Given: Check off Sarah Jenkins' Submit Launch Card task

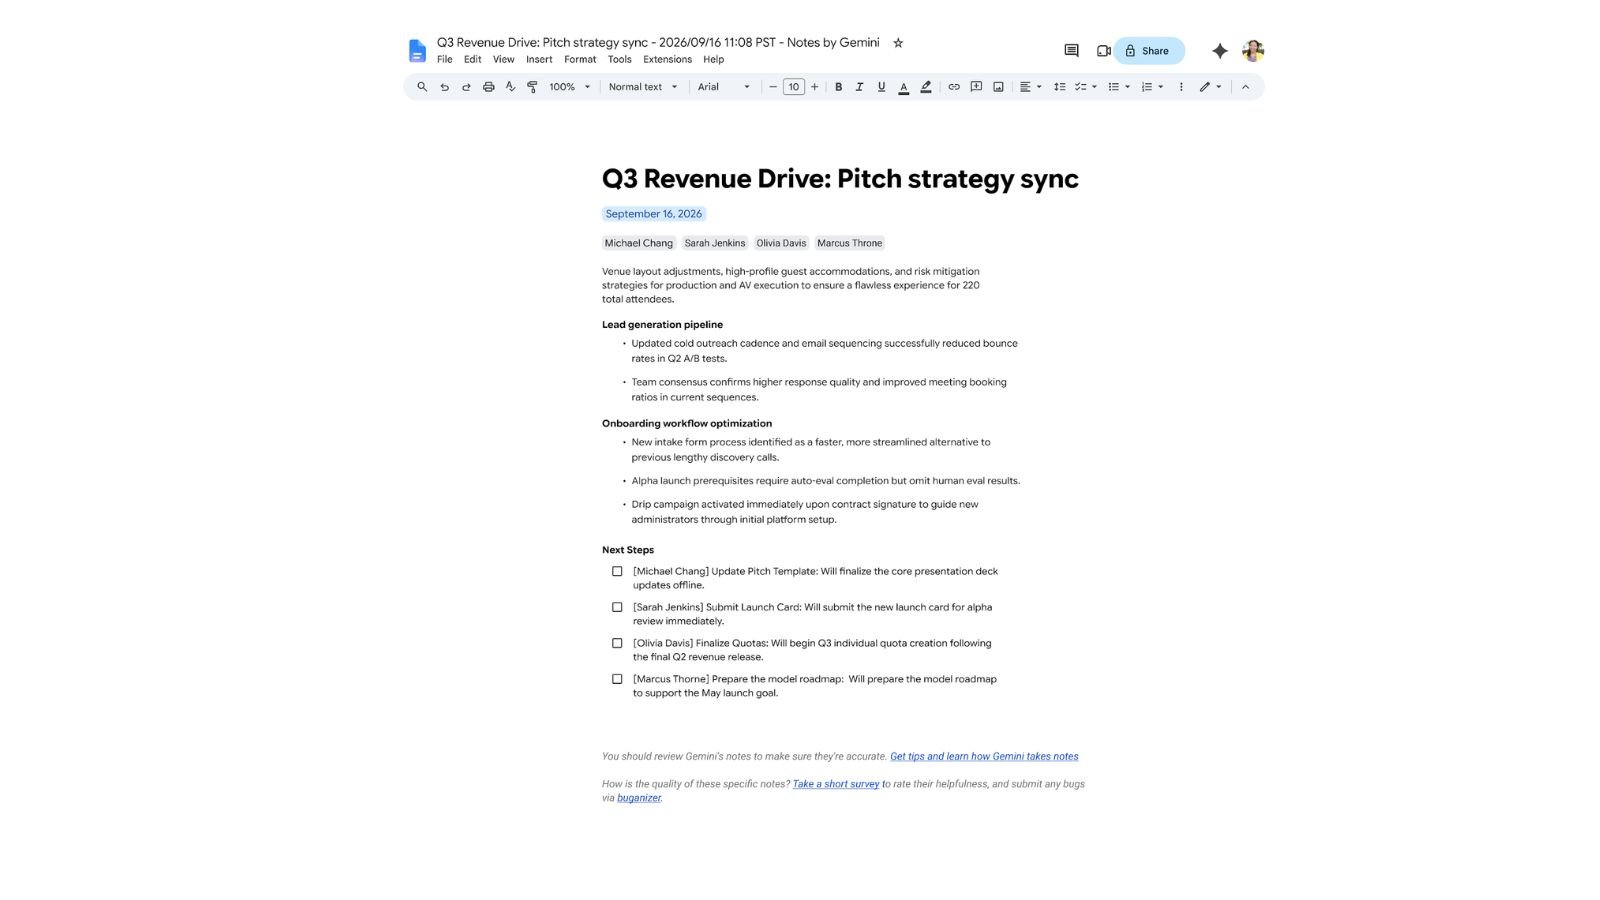Looking at the screenshot, I should pyautogui.click(x=617, y=607).
